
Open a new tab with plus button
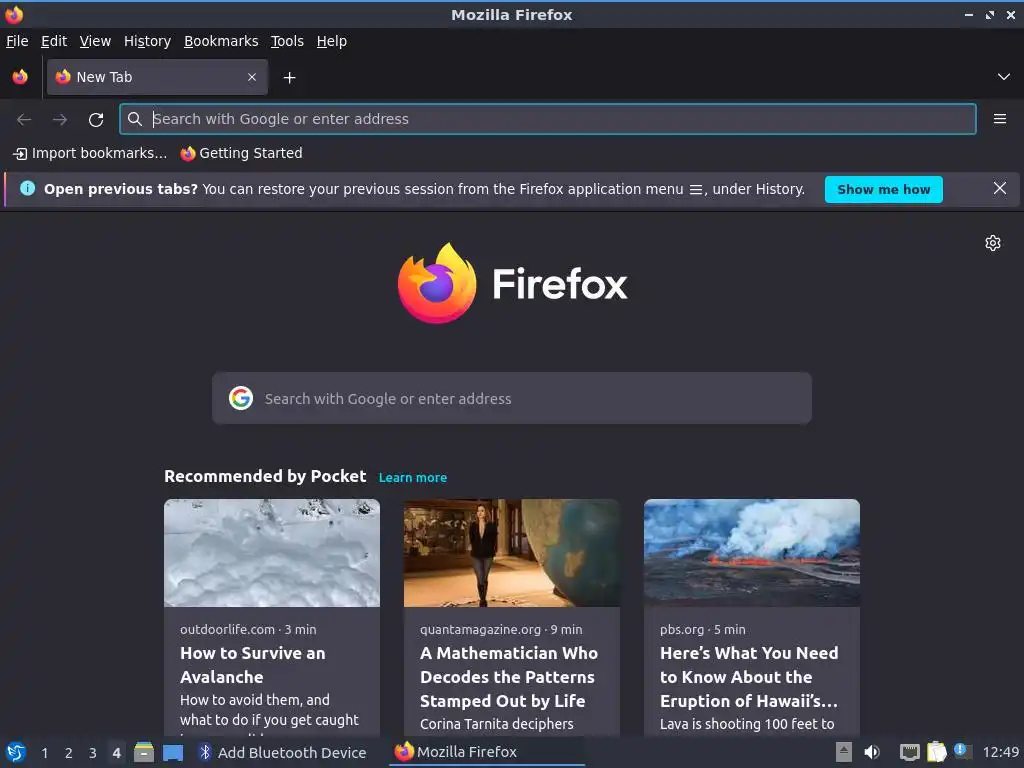coord(289,78)
